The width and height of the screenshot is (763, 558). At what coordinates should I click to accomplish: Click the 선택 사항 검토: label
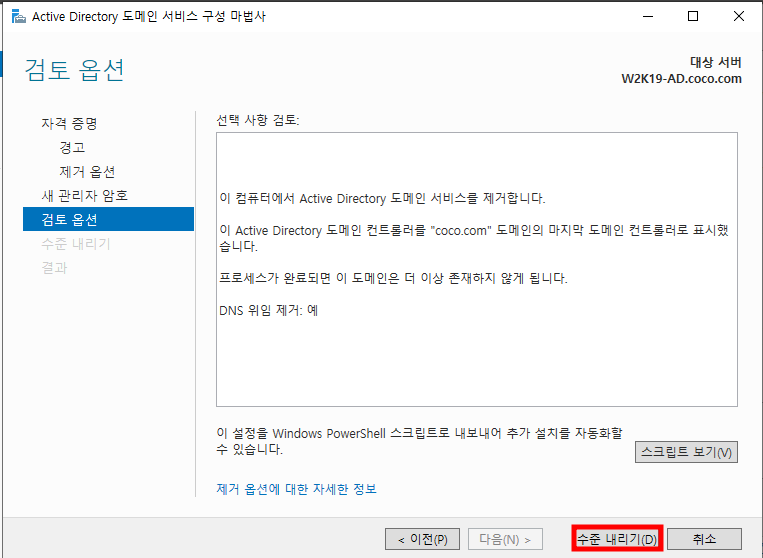pyautogui.click(x=258, y=120)
